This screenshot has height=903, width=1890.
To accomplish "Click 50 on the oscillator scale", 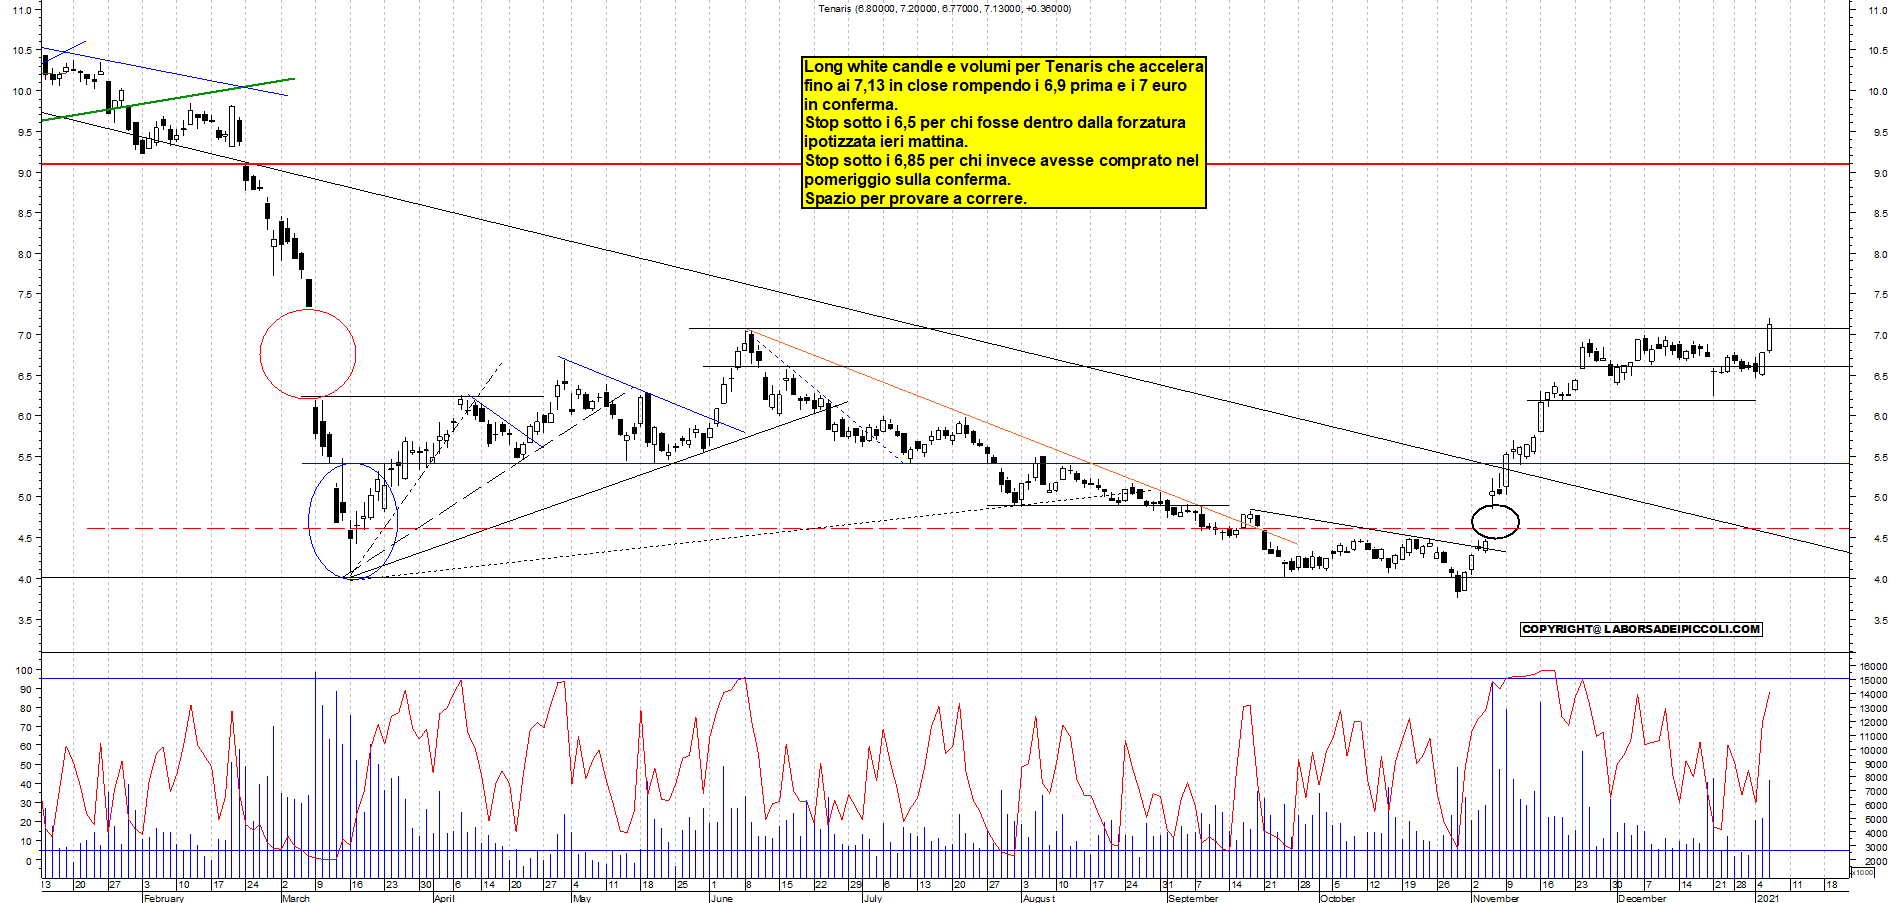I will pyautogui.click(x=26, y=765).
